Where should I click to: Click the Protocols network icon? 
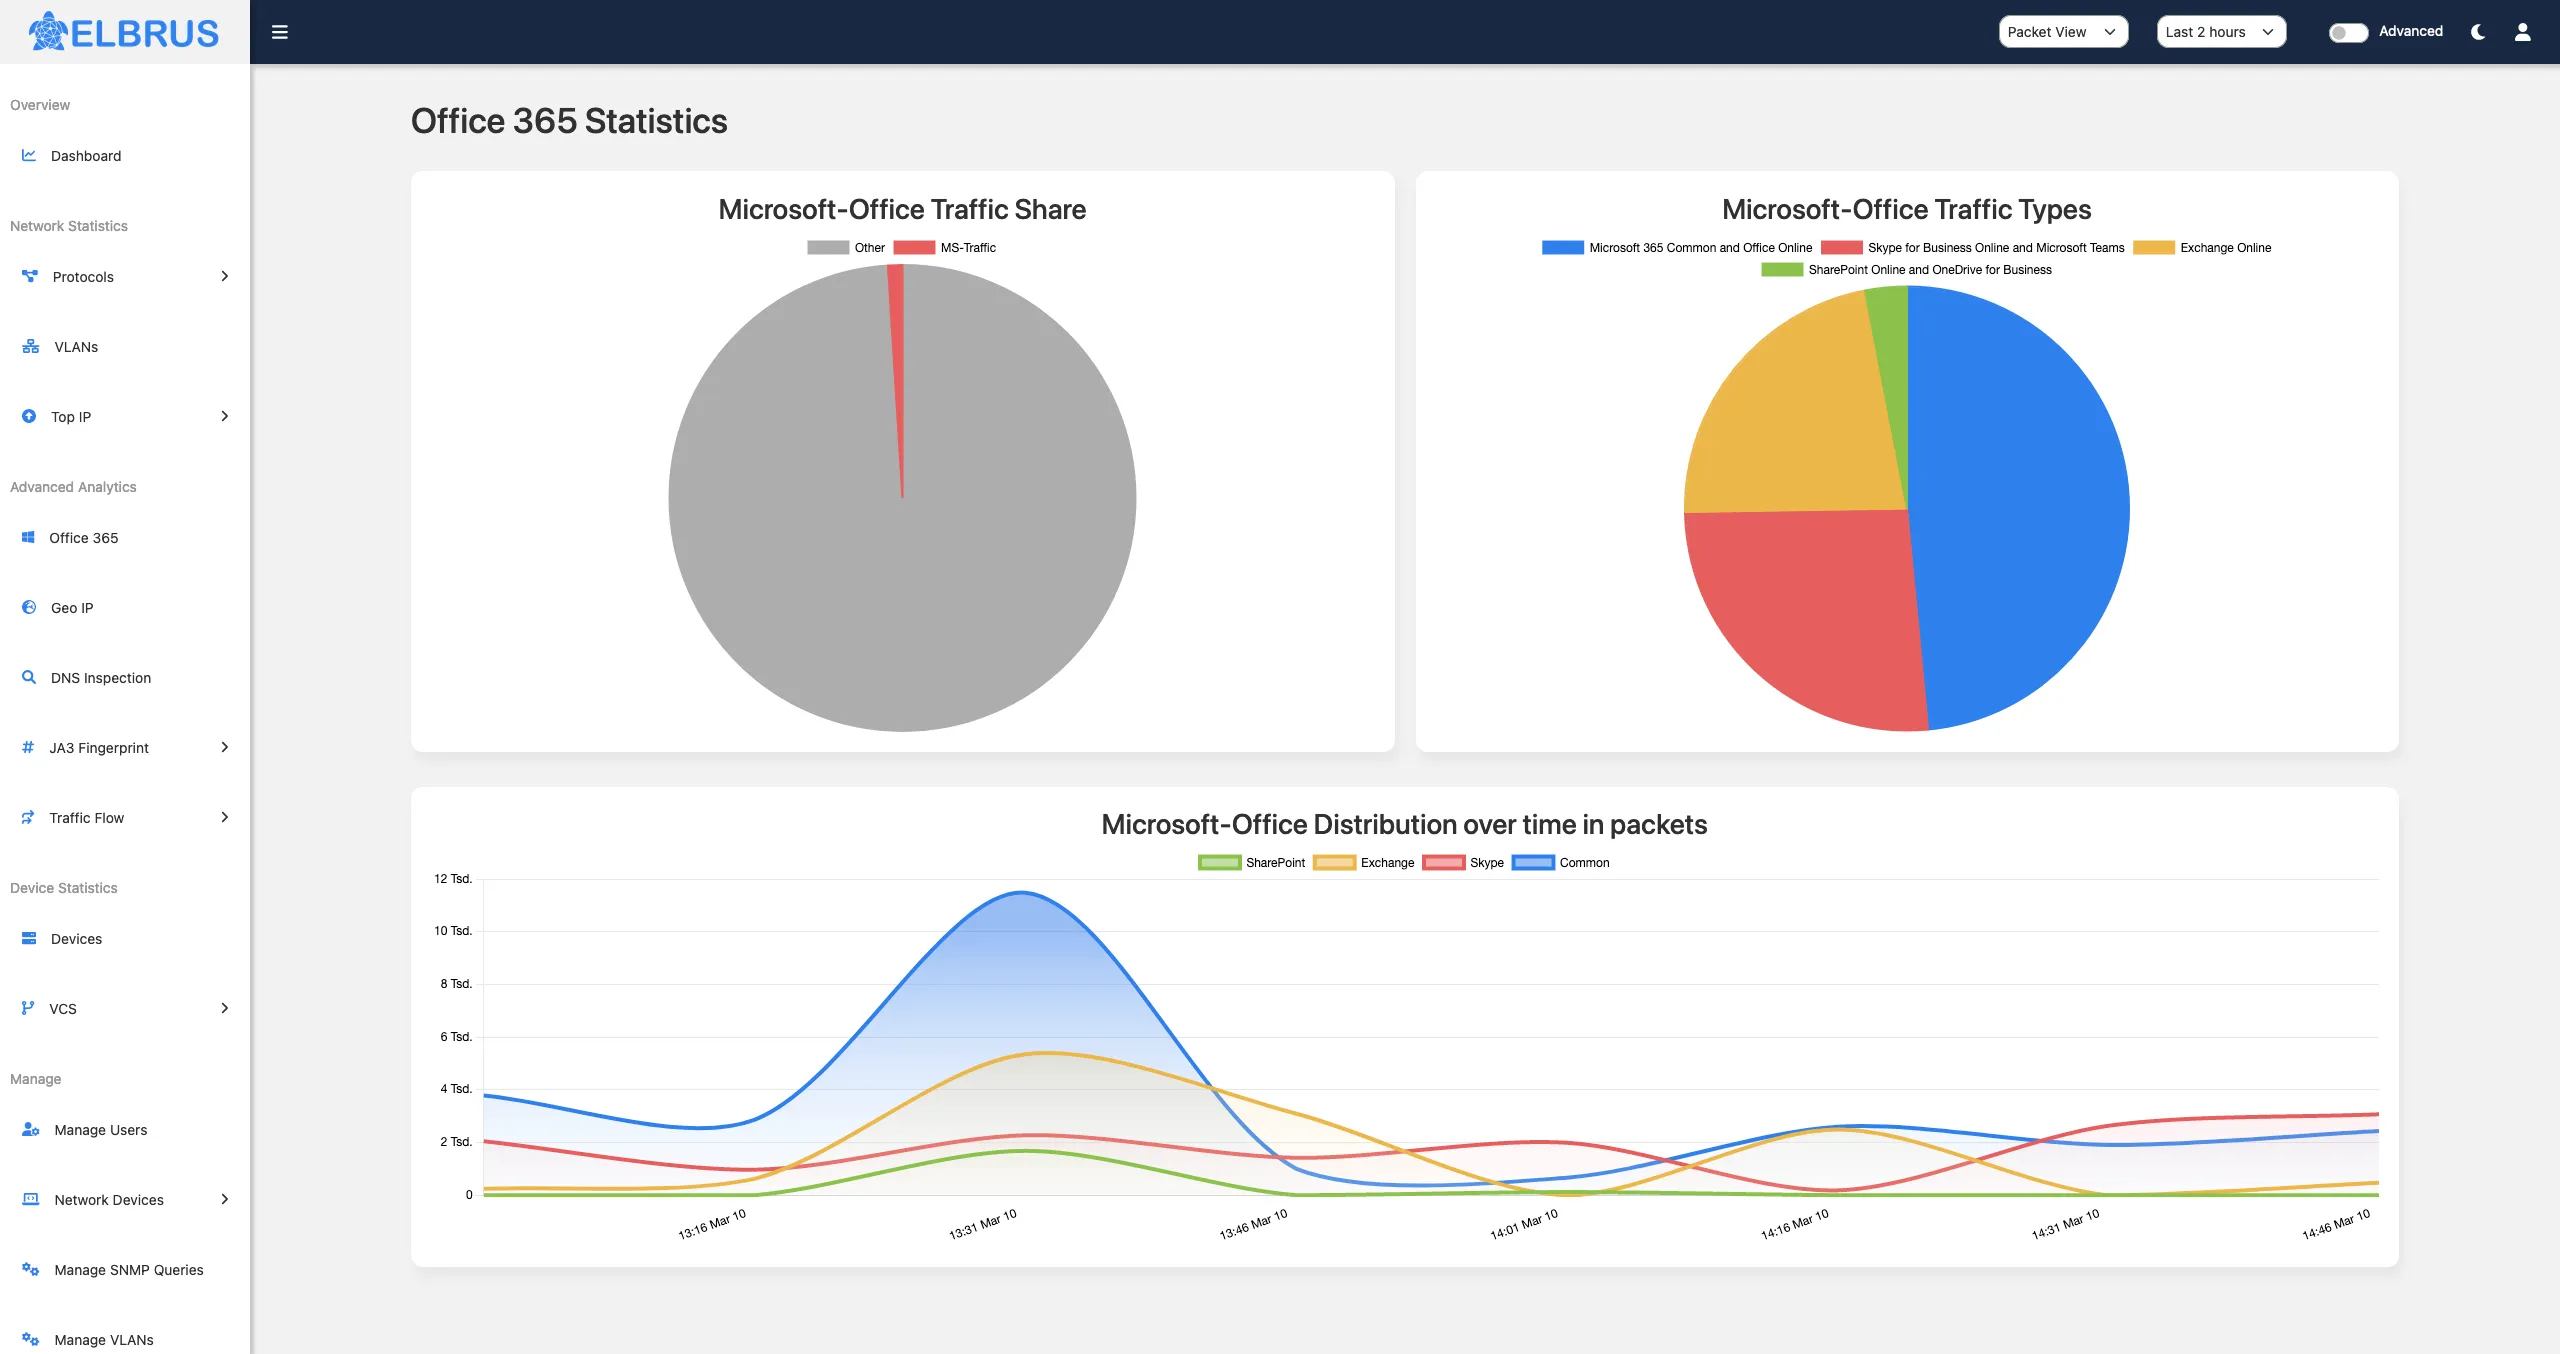pos(30,276)
